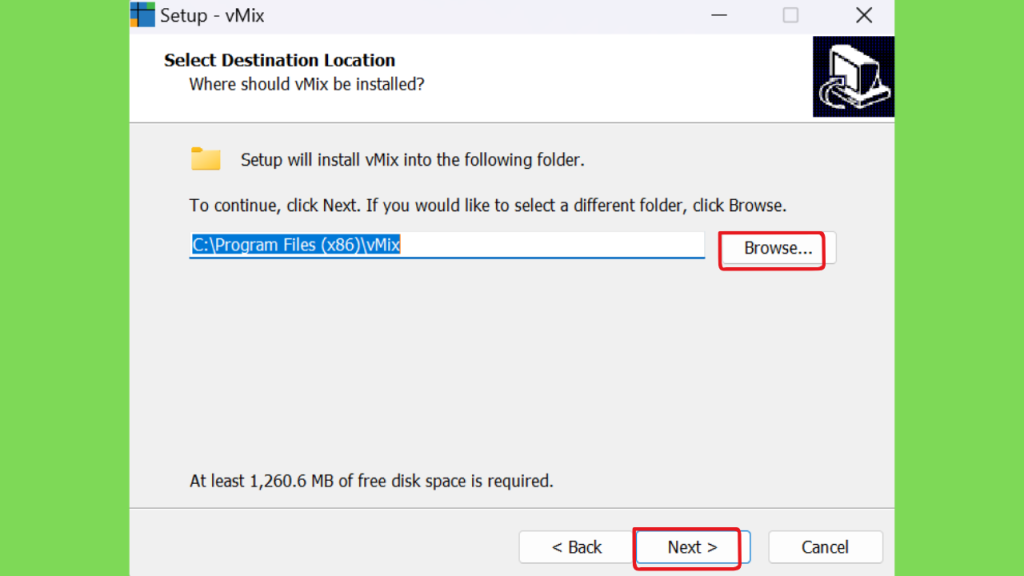Viewport: 1024px width, 576px height.
Task: Click empty title bar area beside the title
Action: pos(483,16)
